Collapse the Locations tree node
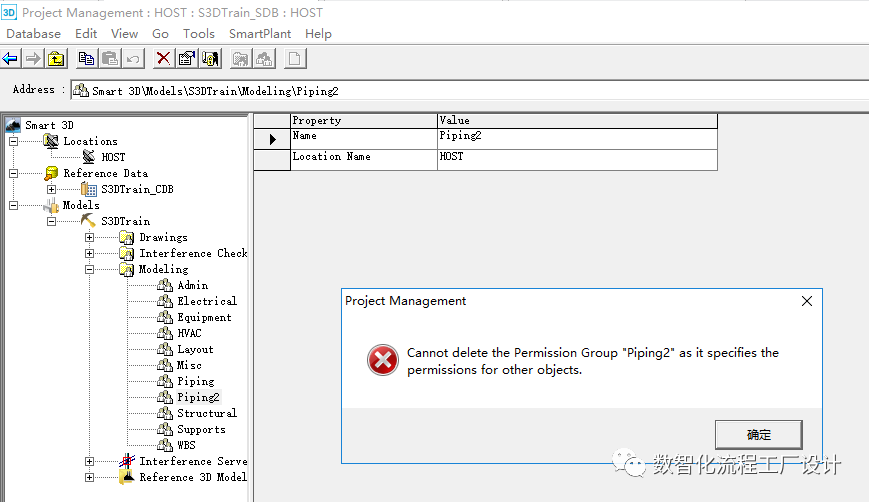 13,141
